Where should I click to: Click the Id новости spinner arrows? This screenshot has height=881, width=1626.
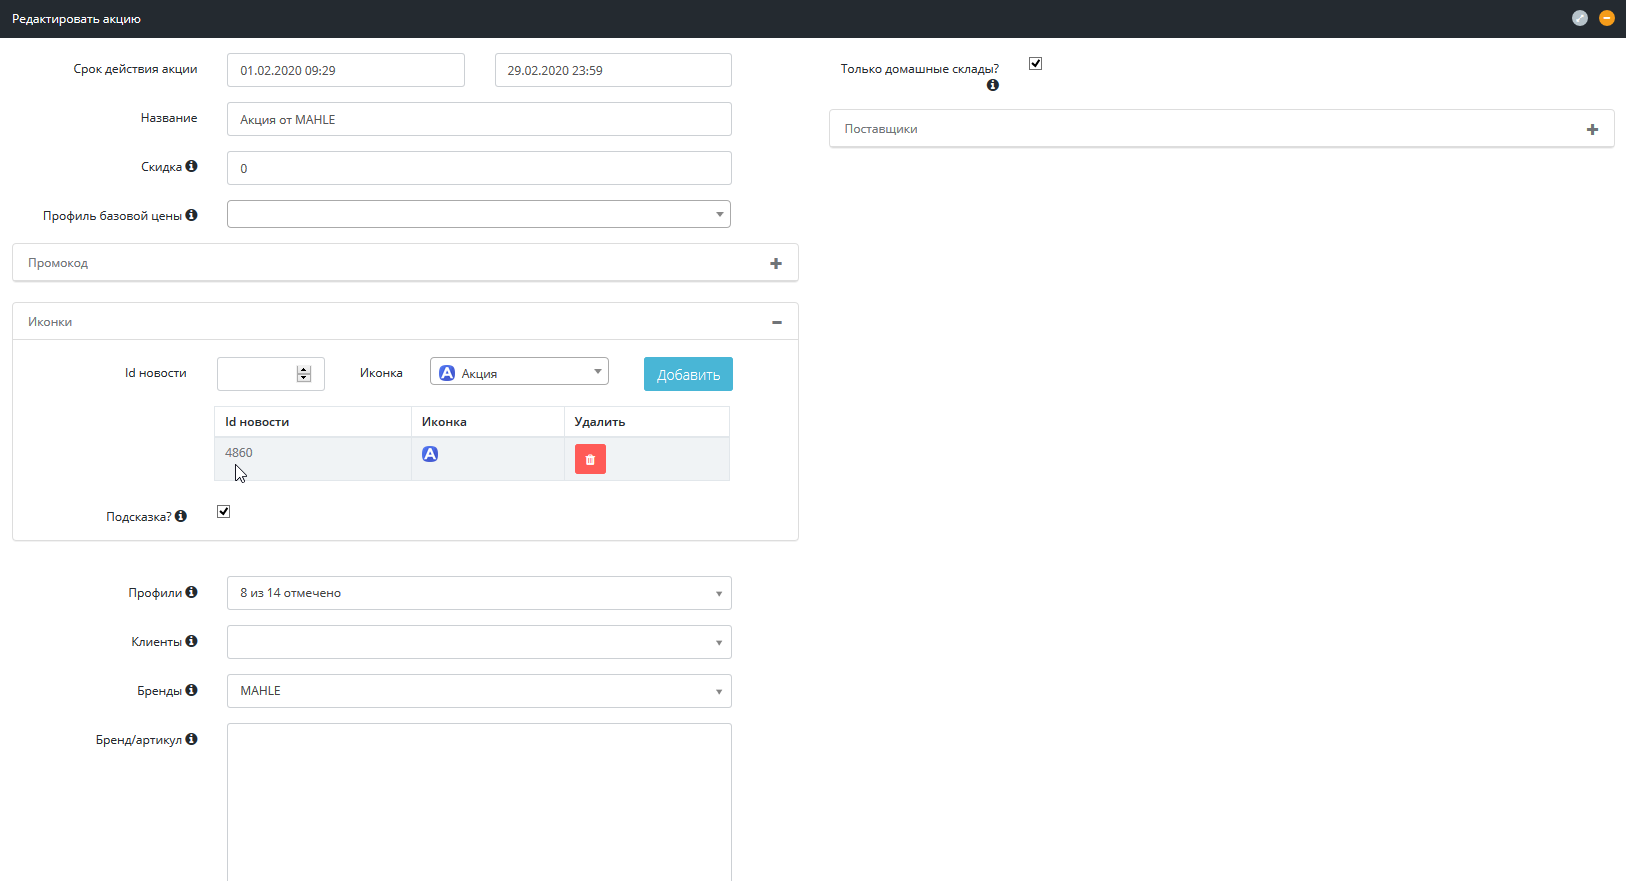[304, 374]
